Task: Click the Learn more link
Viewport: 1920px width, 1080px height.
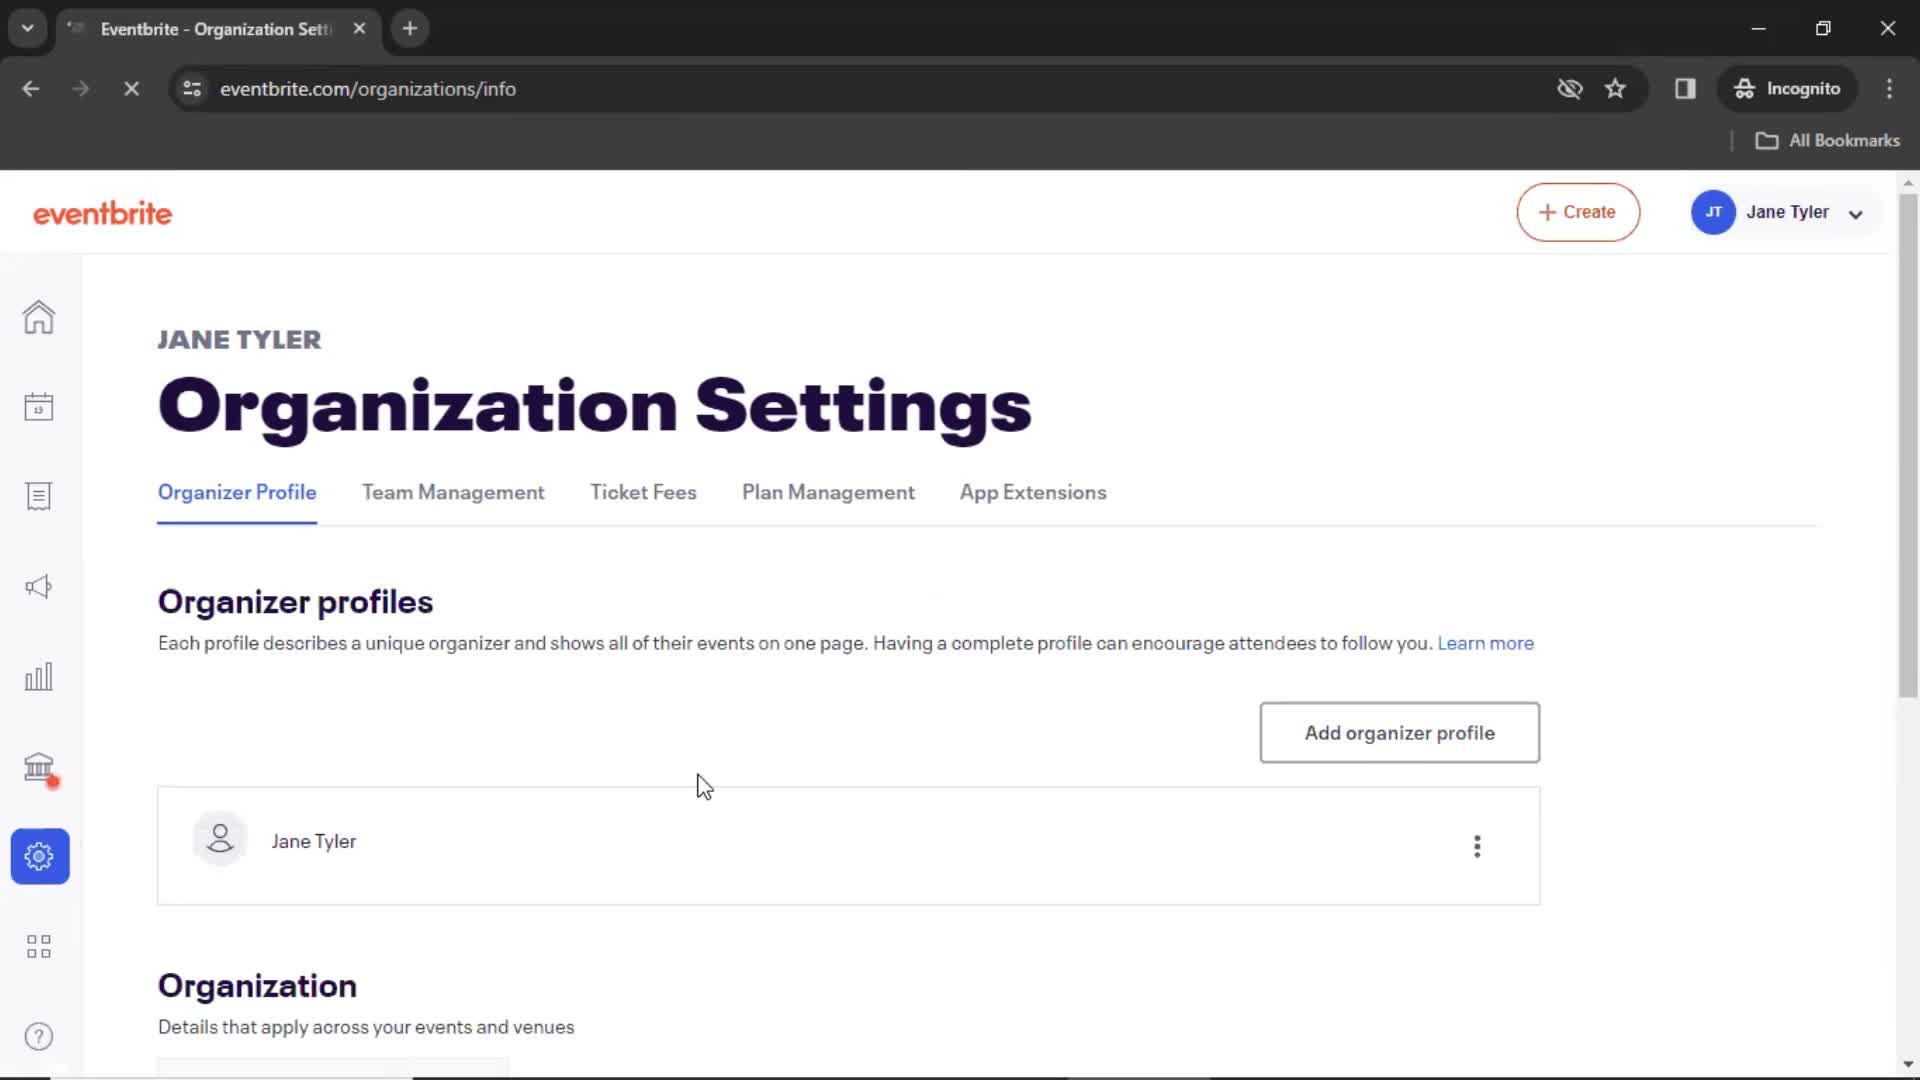Action: [x=1485, y=642]
